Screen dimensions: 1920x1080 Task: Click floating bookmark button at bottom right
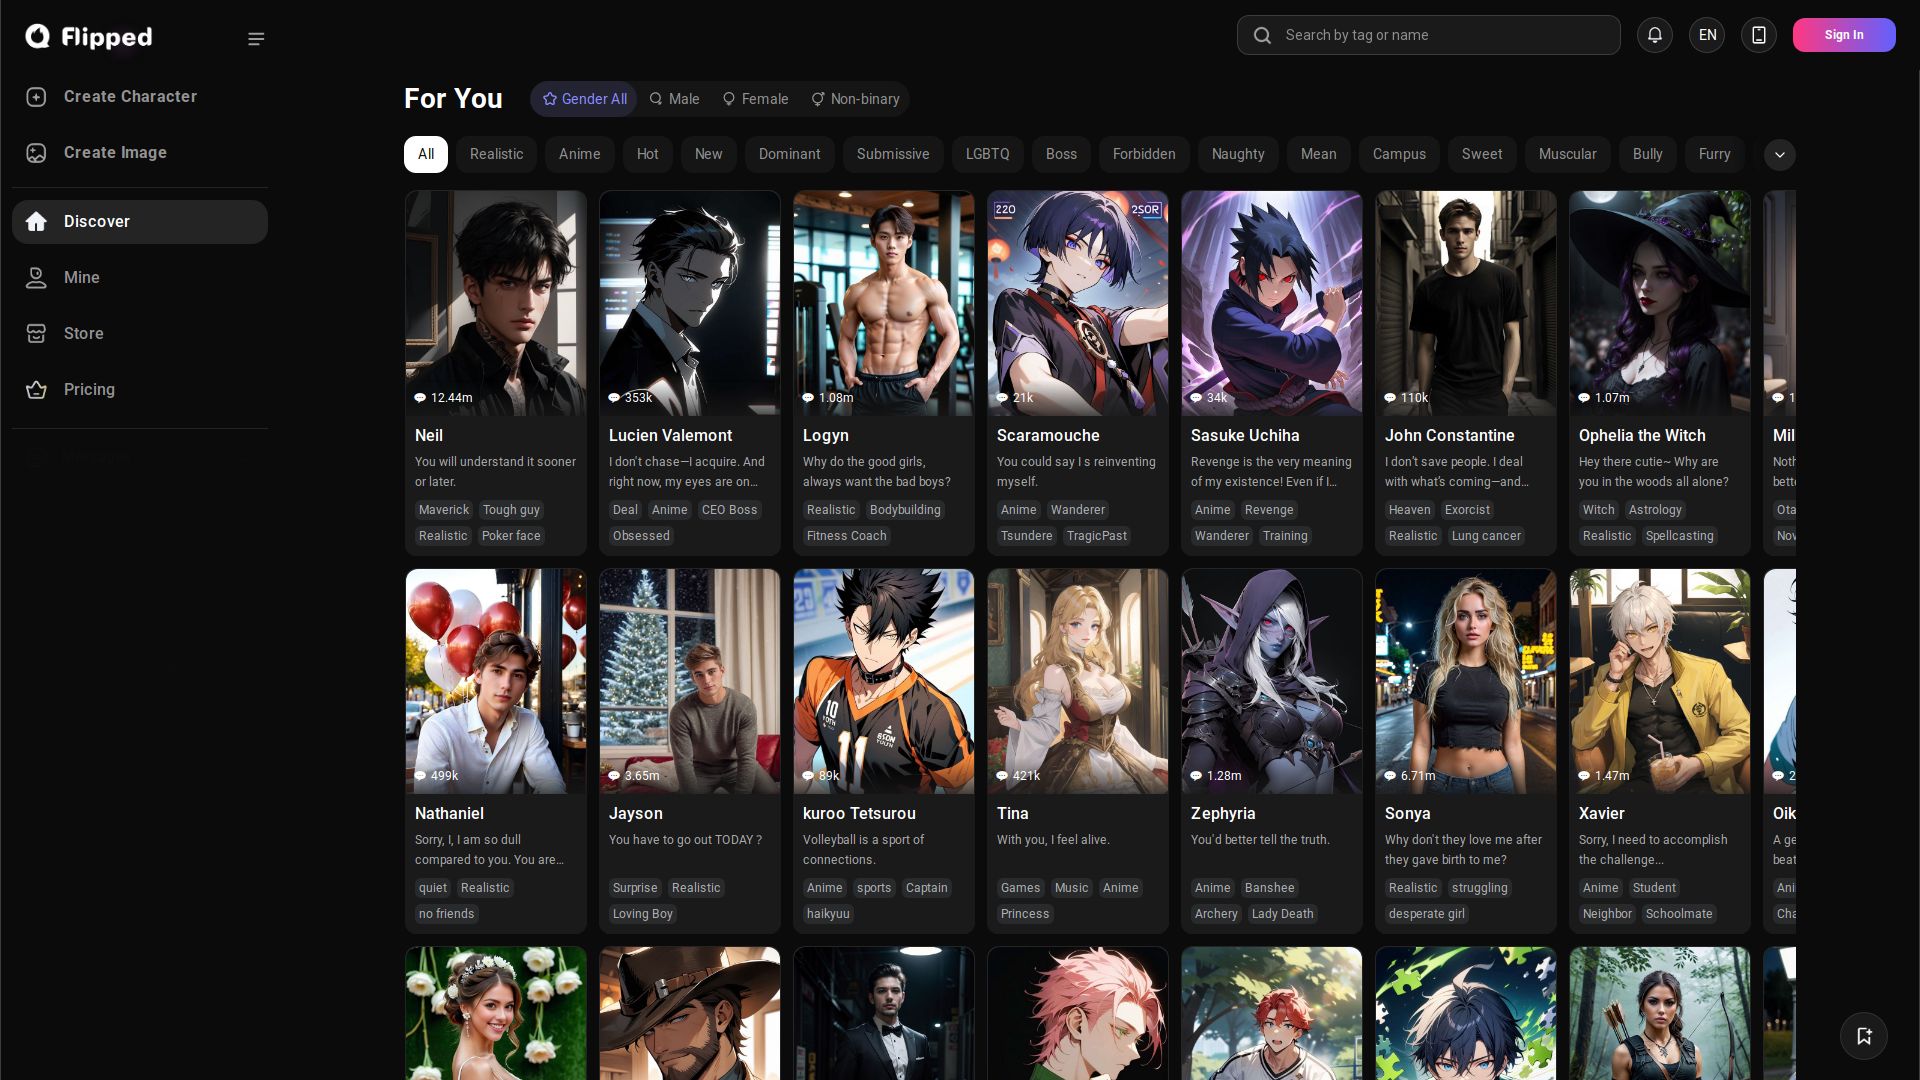tap(1863, 1036)
